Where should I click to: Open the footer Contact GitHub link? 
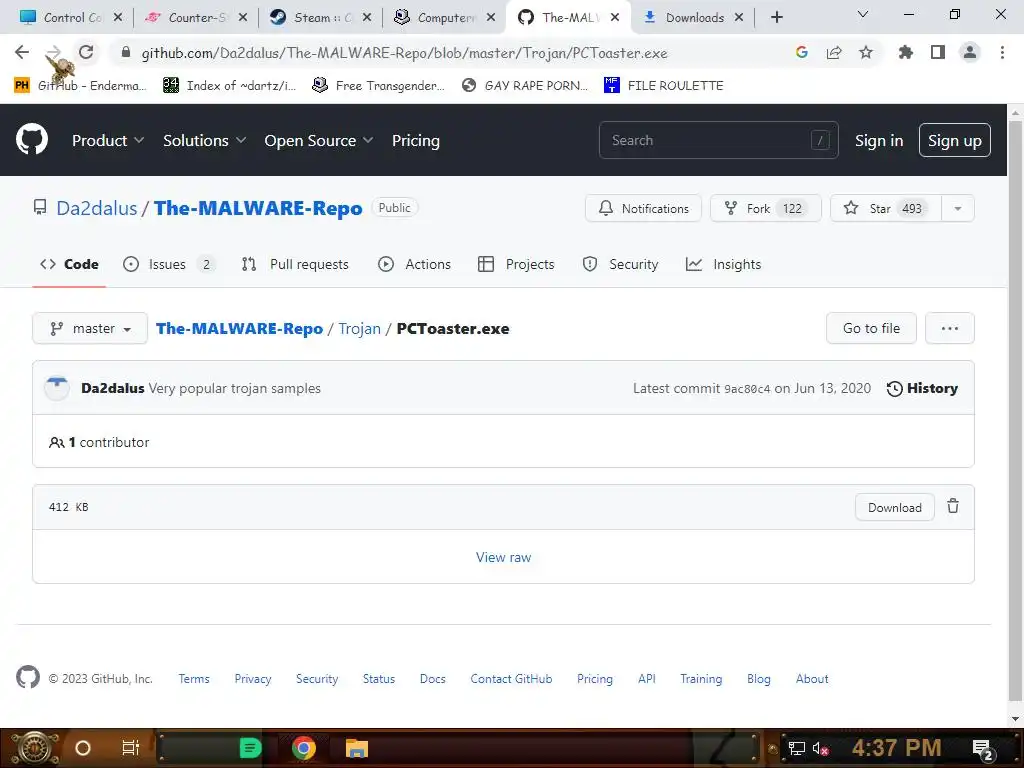(x=511, y=679)
